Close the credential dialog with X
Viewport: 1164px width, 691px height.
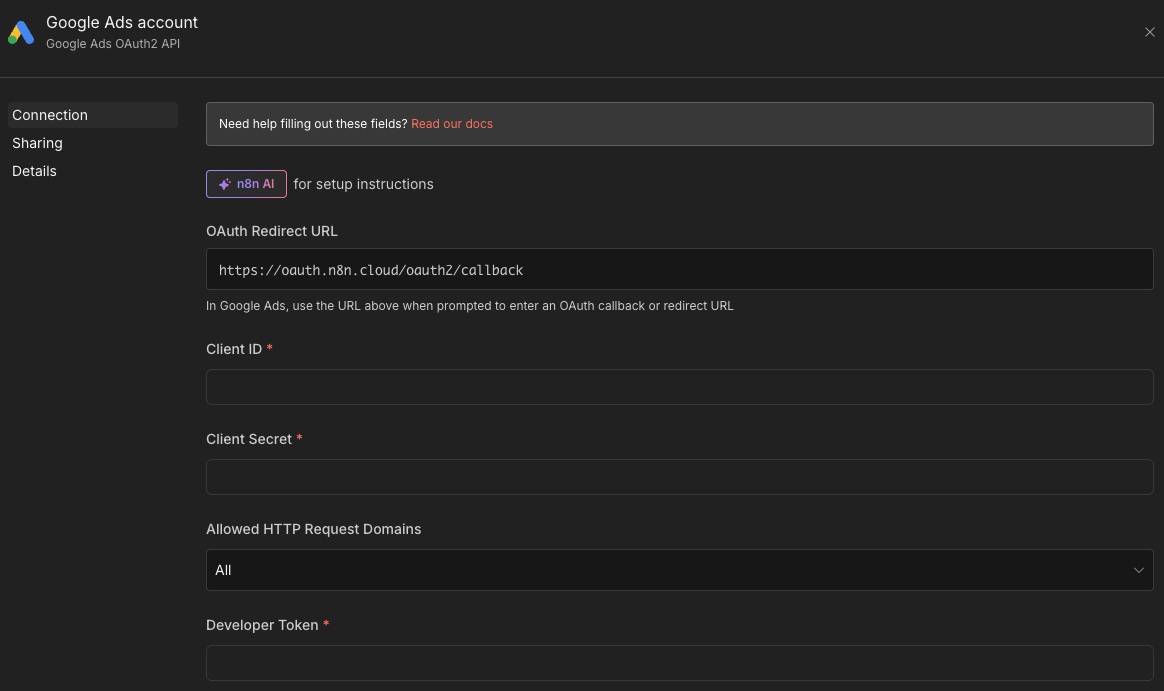pos(1149,32)
